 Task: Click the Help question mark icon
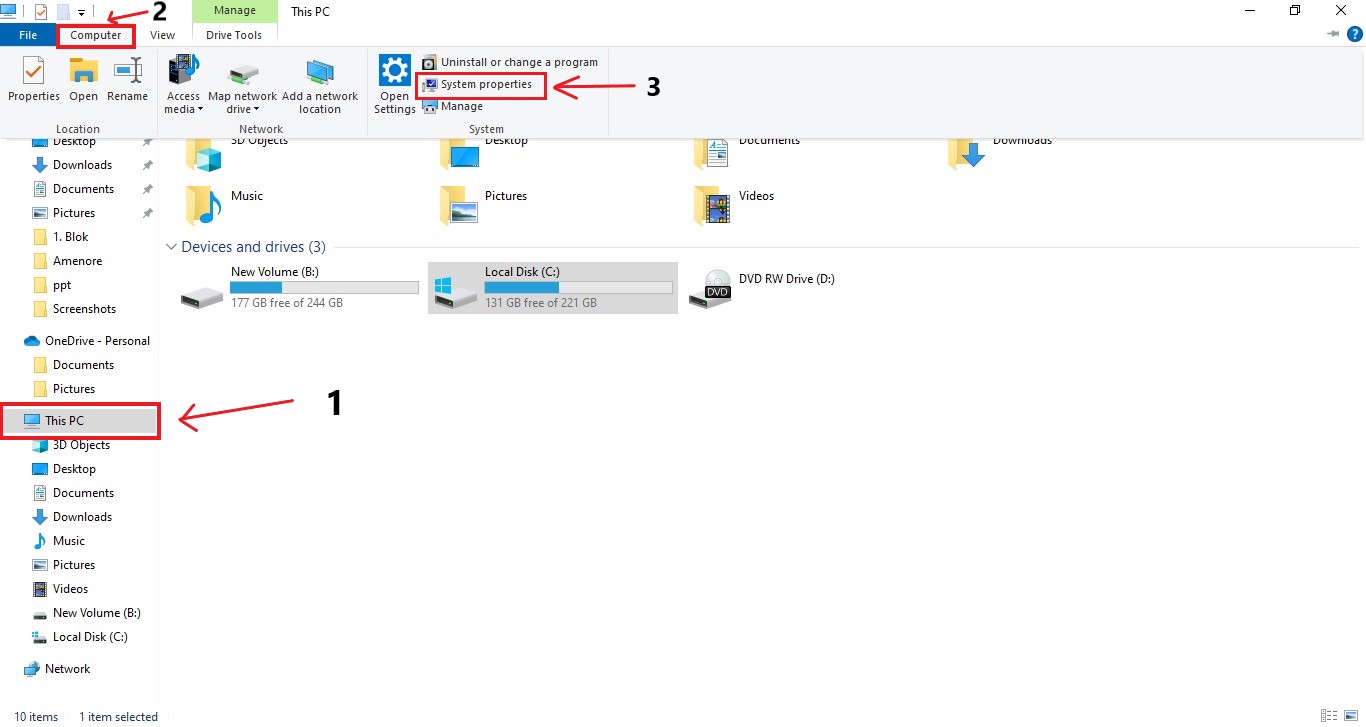(1355, 34)
